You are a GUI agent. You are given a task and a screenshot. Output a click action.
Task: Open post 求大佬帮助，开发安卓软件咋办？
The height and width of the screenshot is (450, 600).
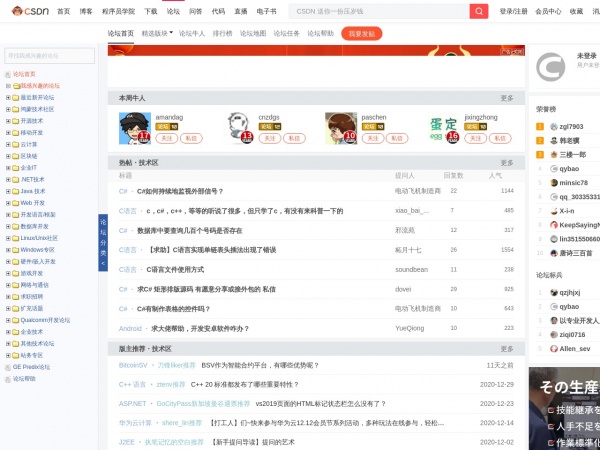click(x=200, y=329)
